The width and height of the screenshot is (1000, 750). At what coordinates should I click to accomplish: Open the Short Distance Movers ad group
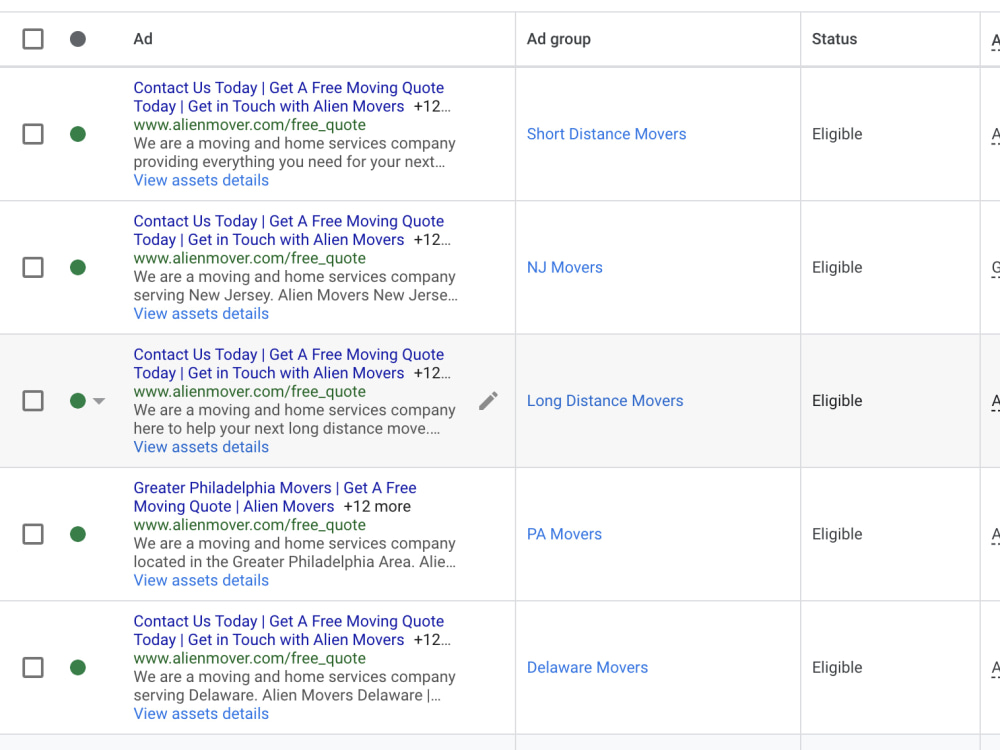pyautogui.click(x=607, y=134)
